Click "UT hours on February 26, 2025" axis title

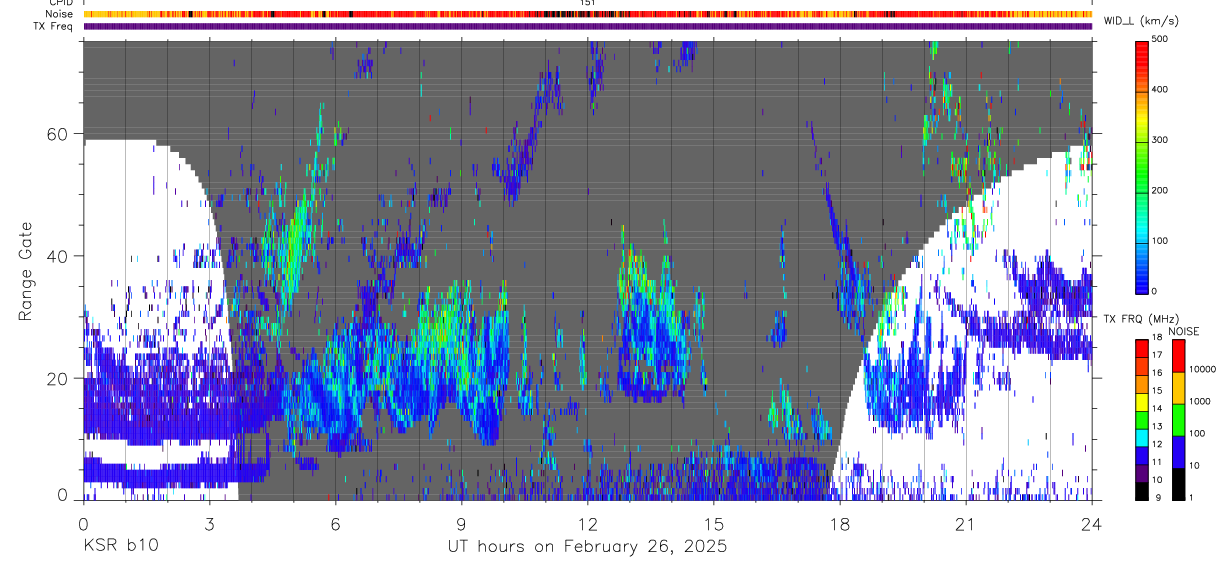point(587,547)
